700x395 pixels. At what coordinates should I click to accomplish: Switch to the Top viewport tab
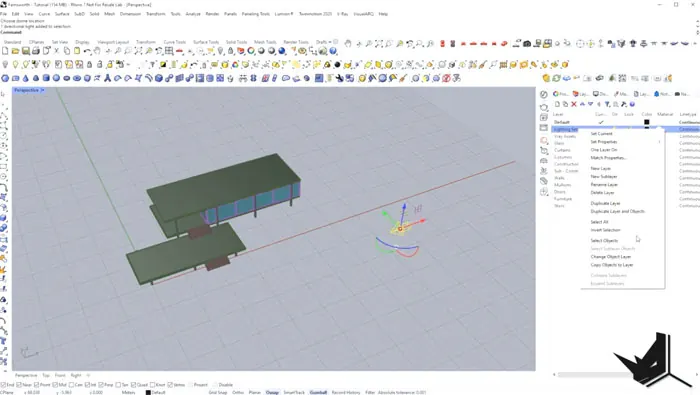[46, 375]
